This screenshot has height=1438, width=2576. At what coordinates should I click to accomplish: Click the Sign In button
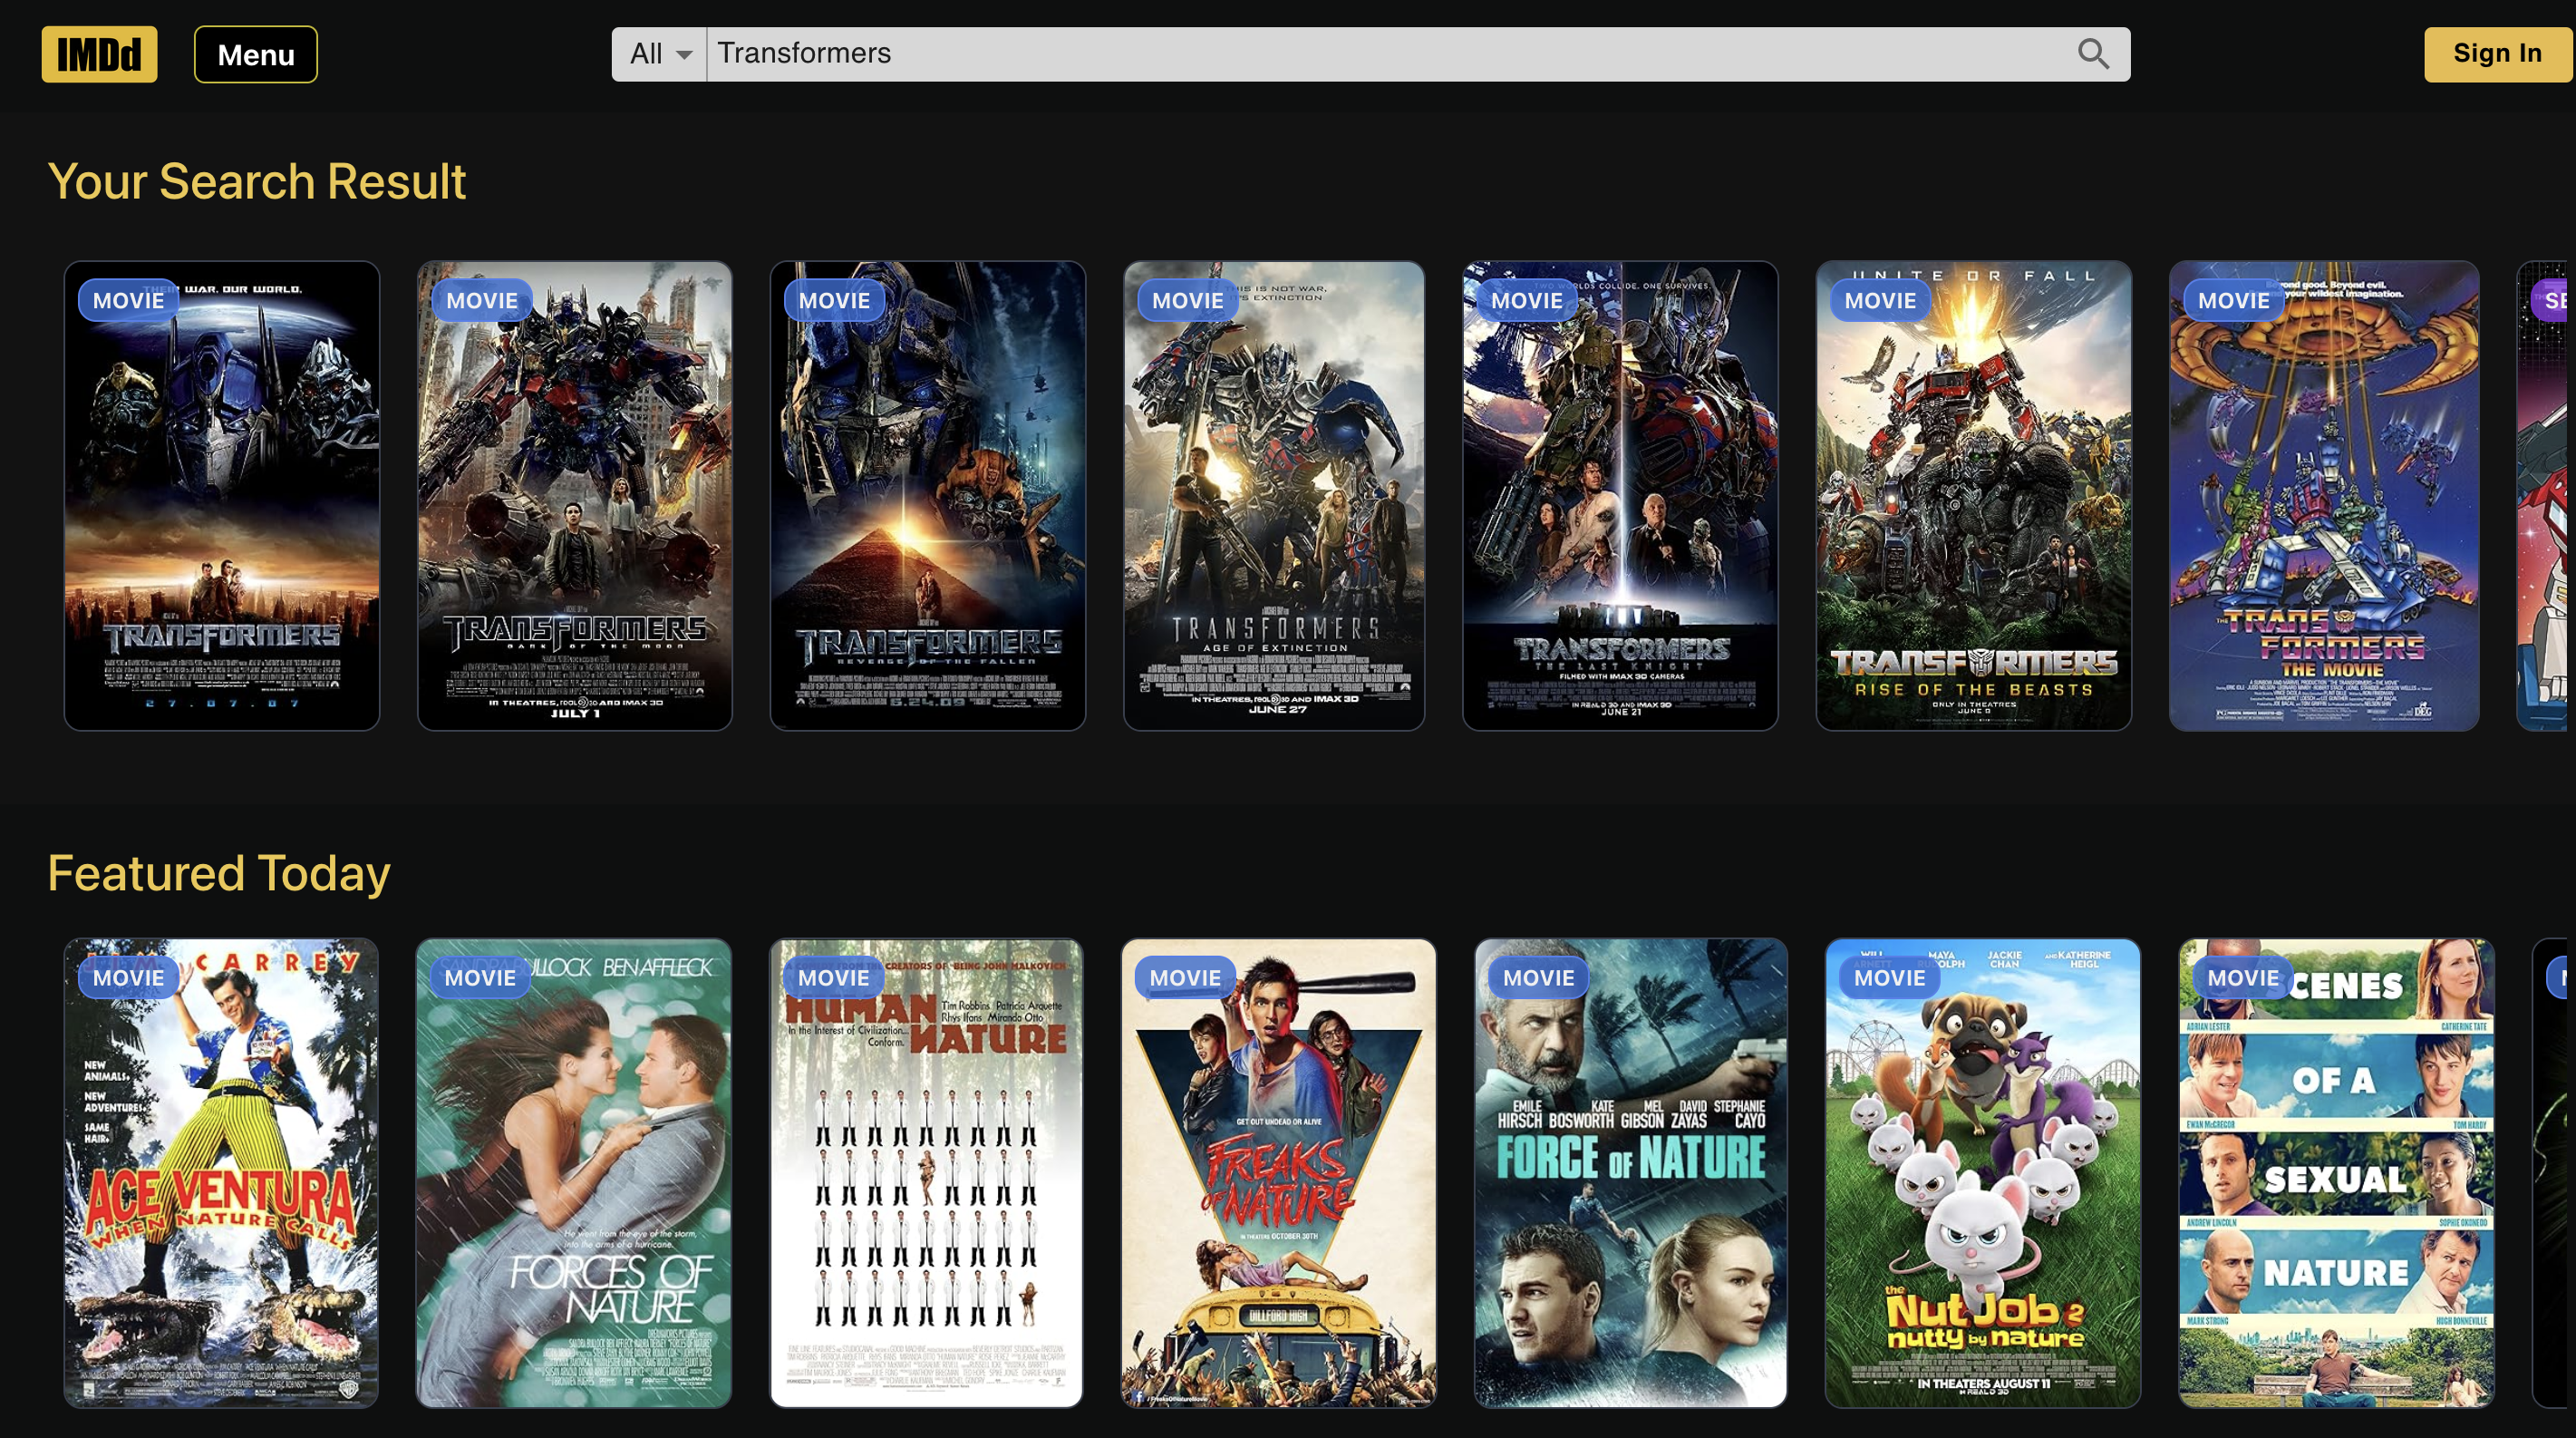[x=2496, y=54]
